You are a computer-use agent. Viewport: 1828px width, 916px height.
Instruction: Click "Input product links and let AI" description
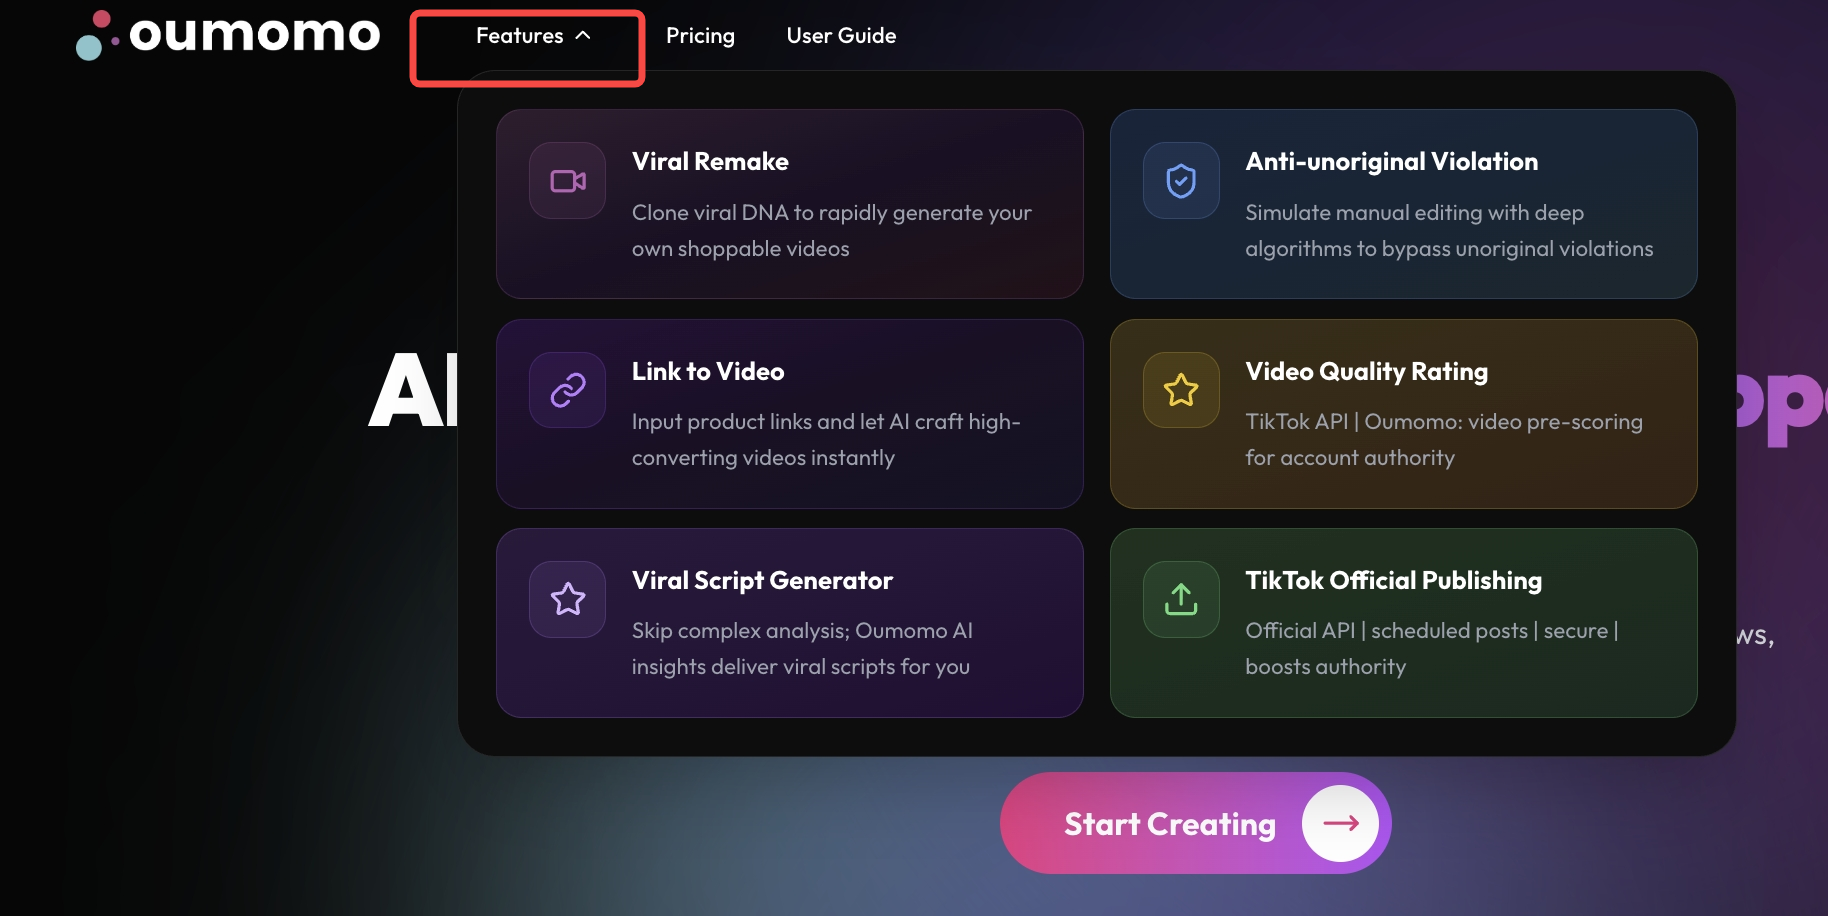(826, 440)
